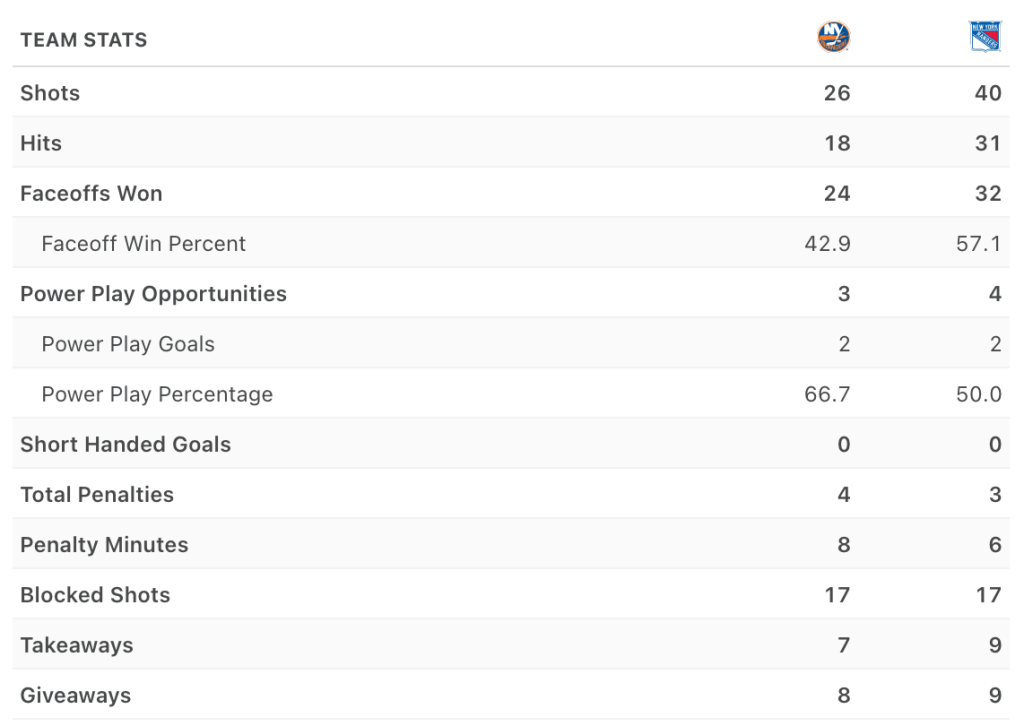
Task: Click the Islanders' 66.7 power play percentage
Action: 827,394
